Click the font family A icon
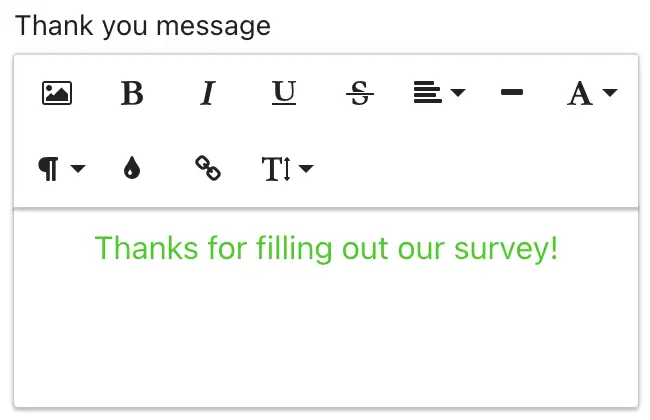 point(580,93)
